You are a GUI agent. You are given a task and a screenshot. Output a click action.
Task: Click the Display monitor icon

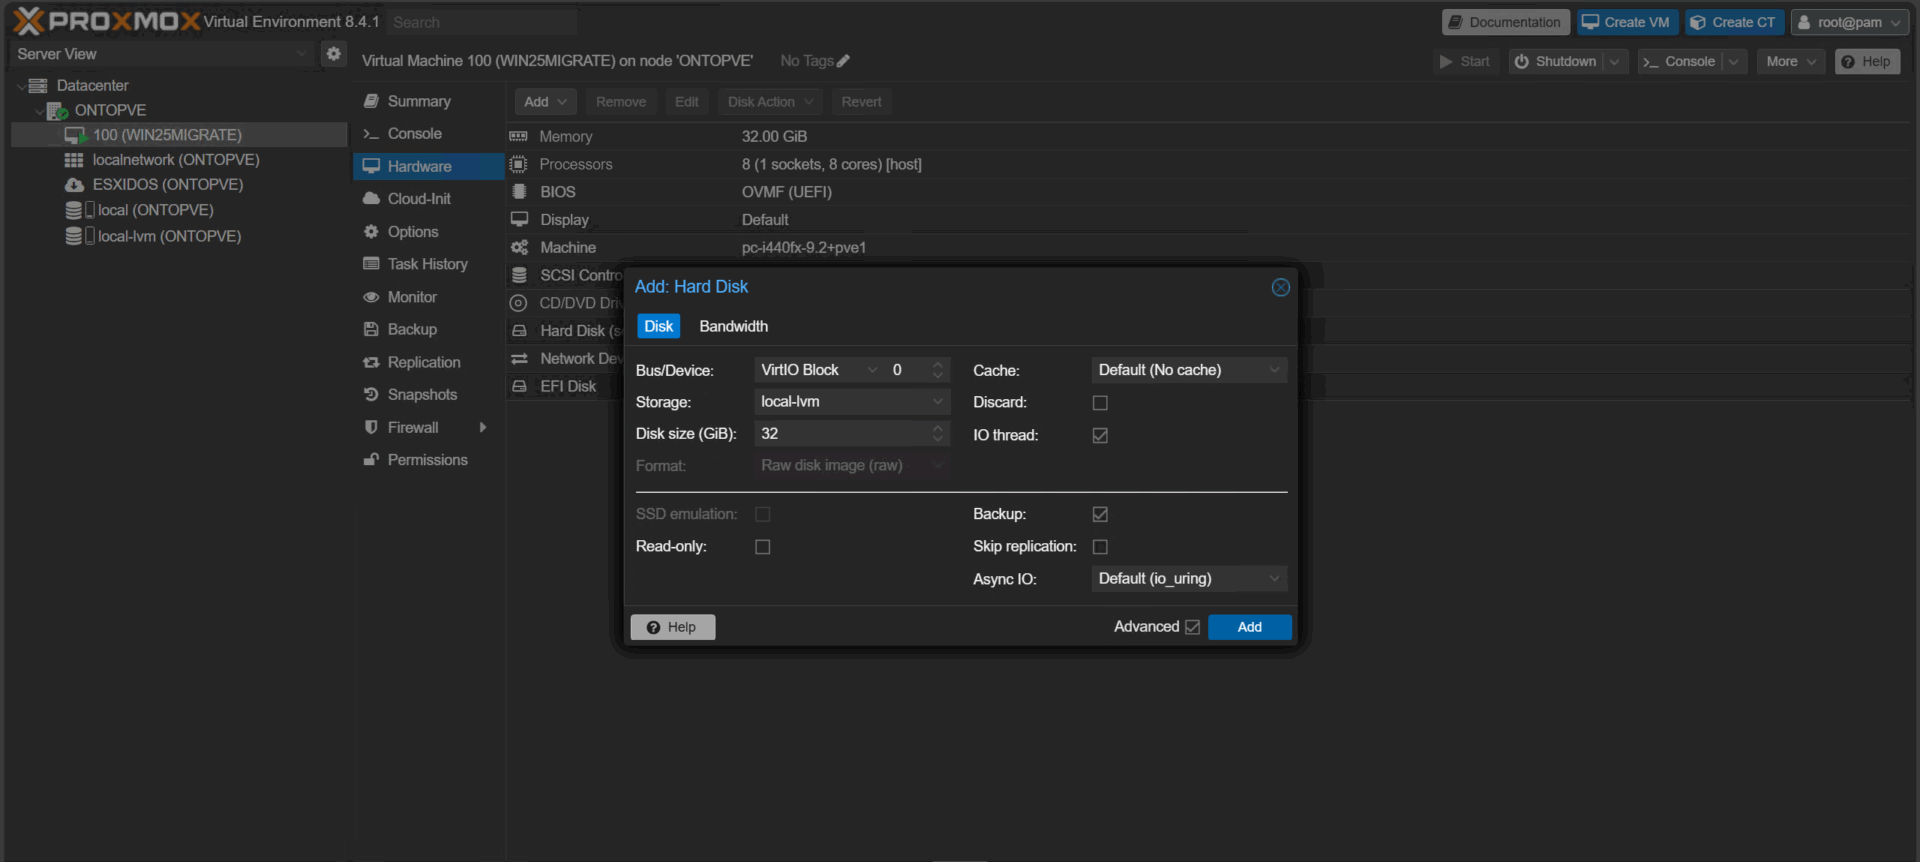519,219
